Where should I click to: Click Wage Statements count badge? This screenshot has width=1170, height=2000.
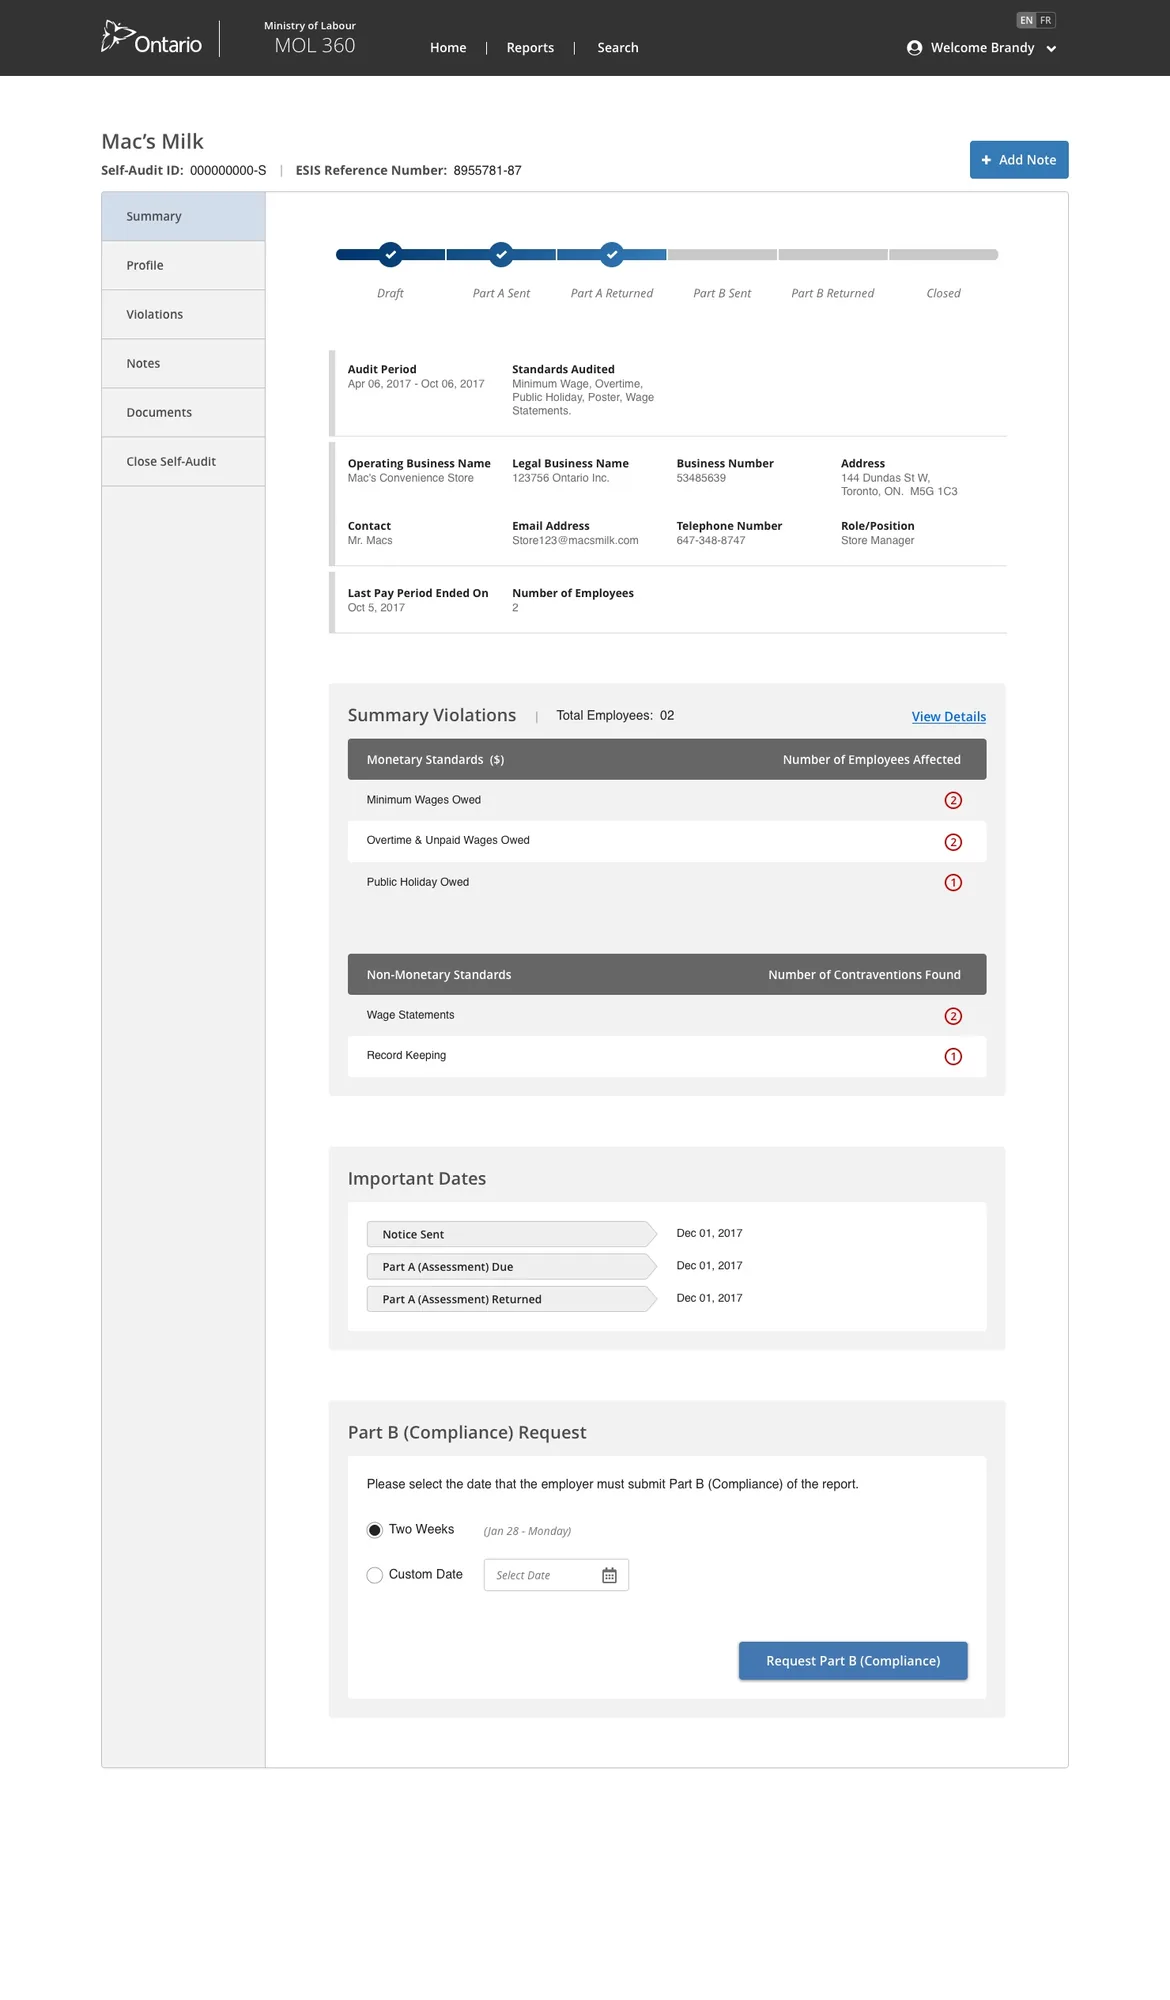click(953, 1016)
